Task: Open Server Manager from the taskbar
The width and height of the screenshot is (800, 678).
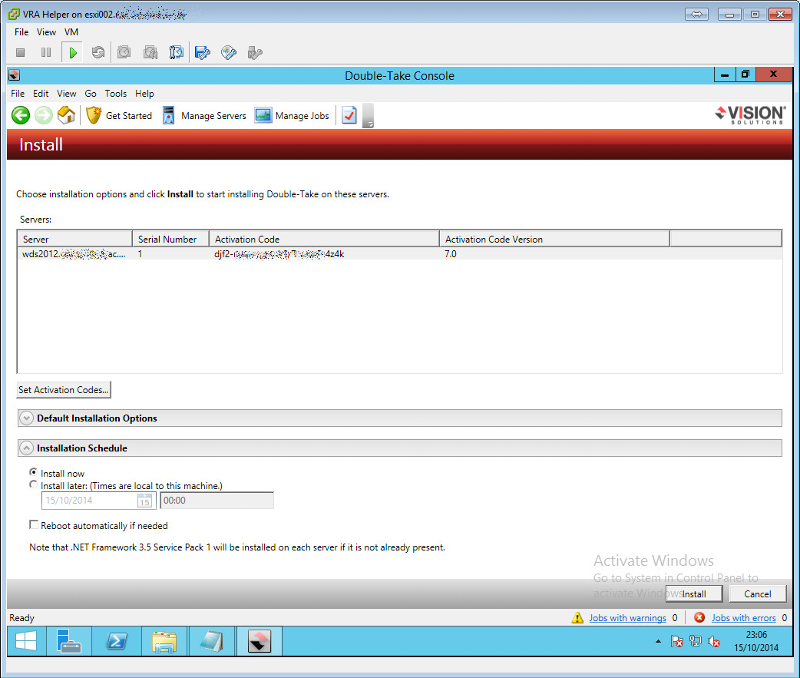Action: pyautogui.click(x=69, y=641)
